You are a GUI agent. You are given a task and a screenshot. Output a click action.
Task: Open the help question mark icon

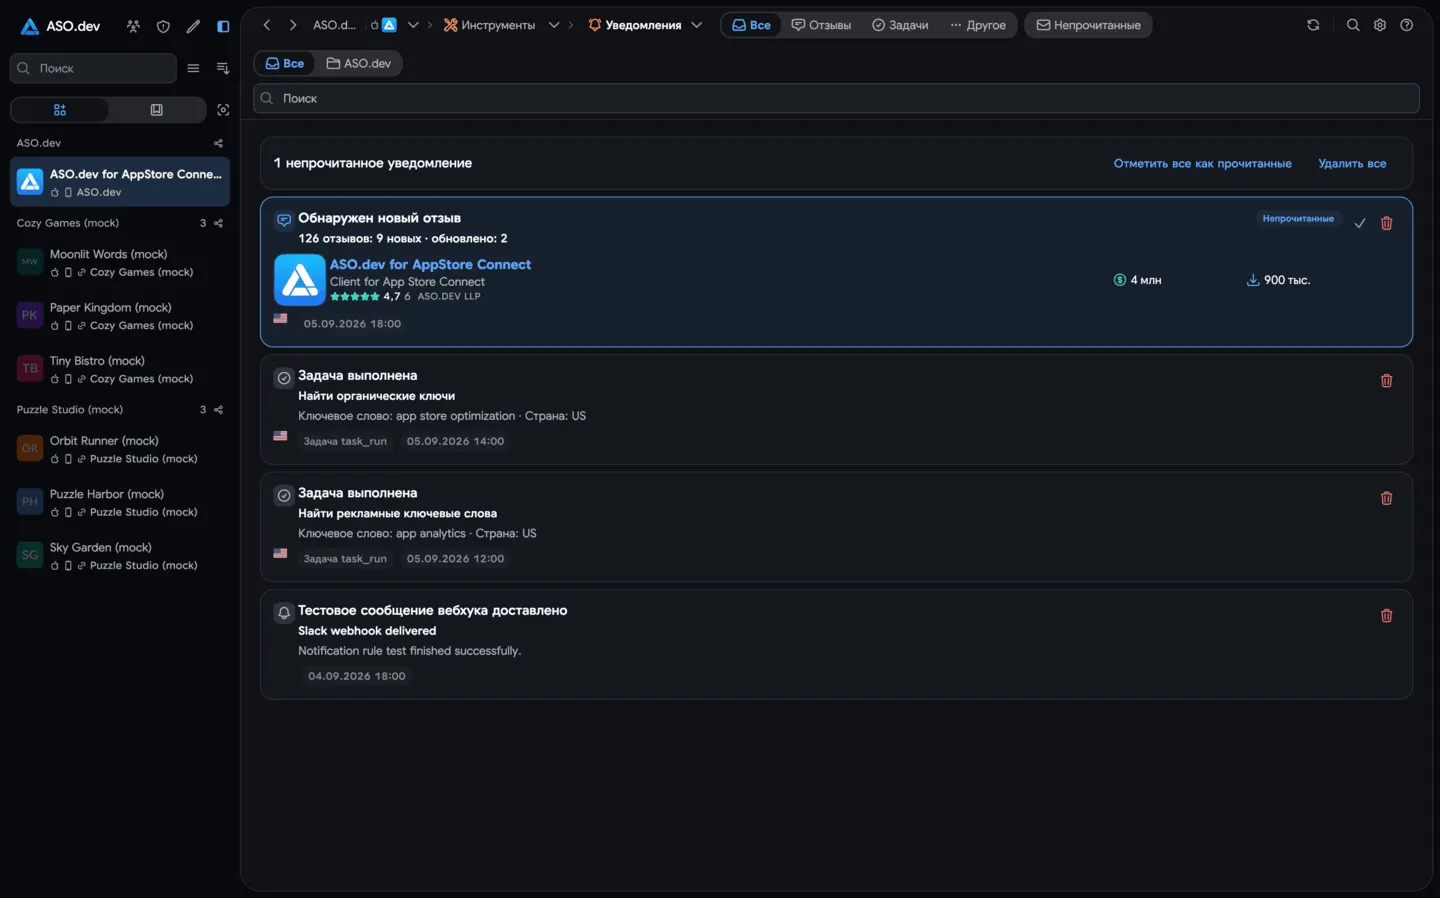tap(1407, 25)
